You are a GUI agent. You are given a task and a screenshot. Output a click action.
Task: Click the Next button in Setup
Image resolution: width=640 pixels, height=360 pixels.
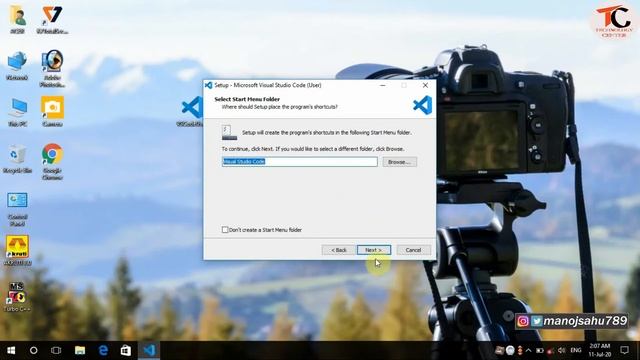click(374, 250)
